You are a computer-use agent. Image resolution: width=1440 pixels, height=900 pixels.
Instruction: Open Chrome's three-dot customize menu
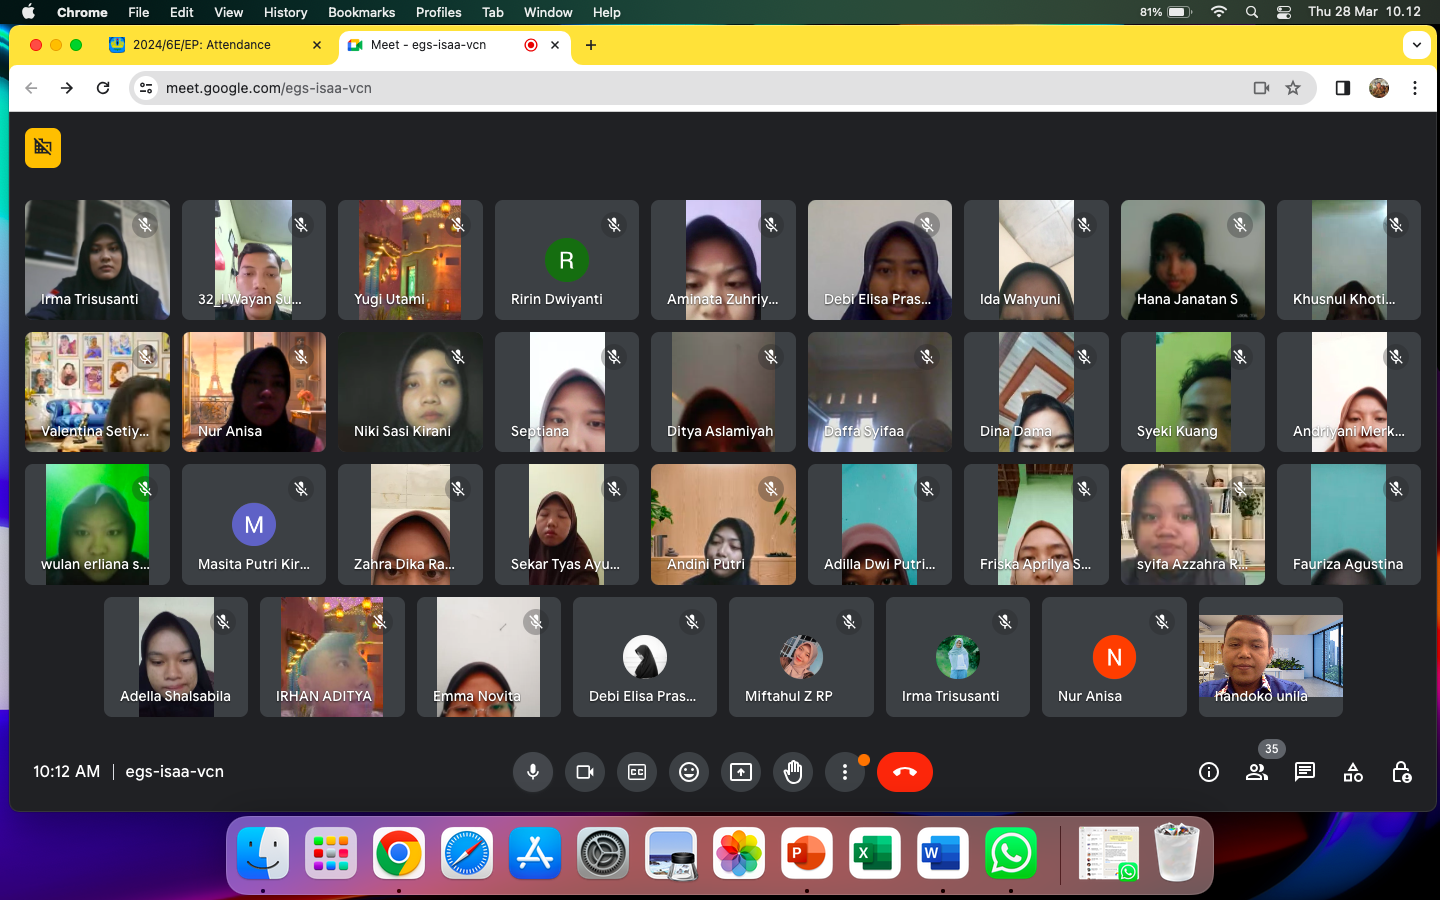1415,88
